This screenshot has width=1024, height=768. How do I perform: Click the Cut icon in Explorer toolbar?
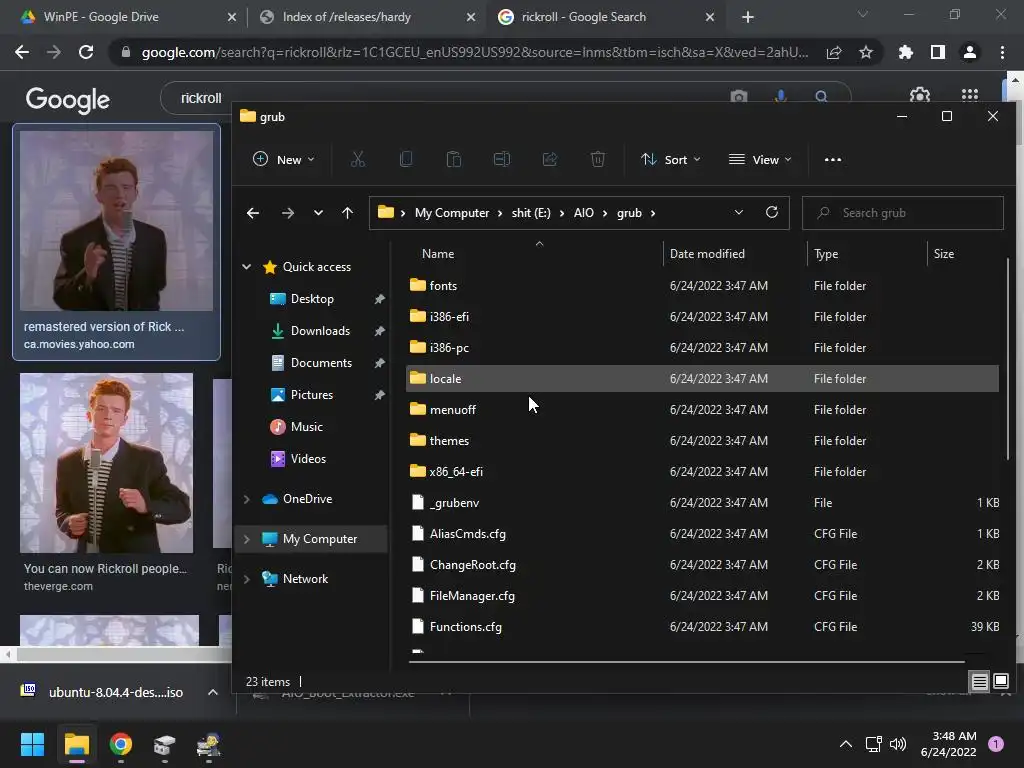click(358, 159)
